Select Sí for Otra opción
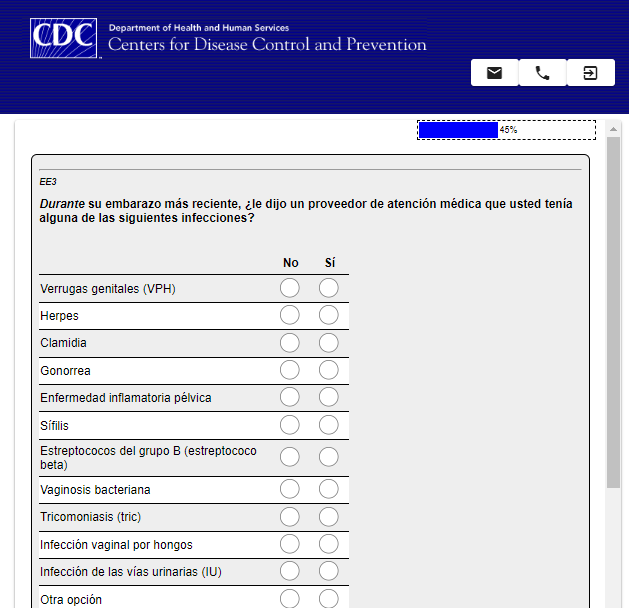The height and width of the screenshot is (608, 629). tap(329, 599)
